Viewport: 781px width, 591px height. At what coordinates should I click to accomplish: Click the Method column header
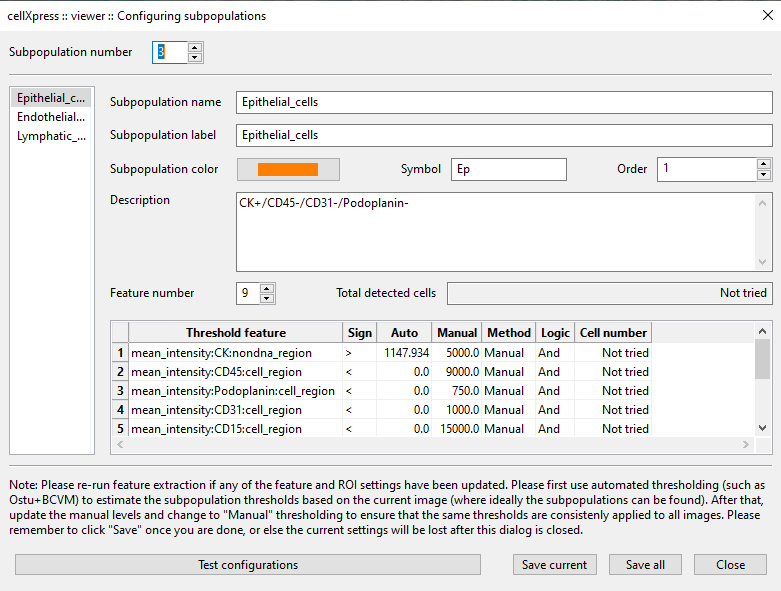[x=509, y=333]
